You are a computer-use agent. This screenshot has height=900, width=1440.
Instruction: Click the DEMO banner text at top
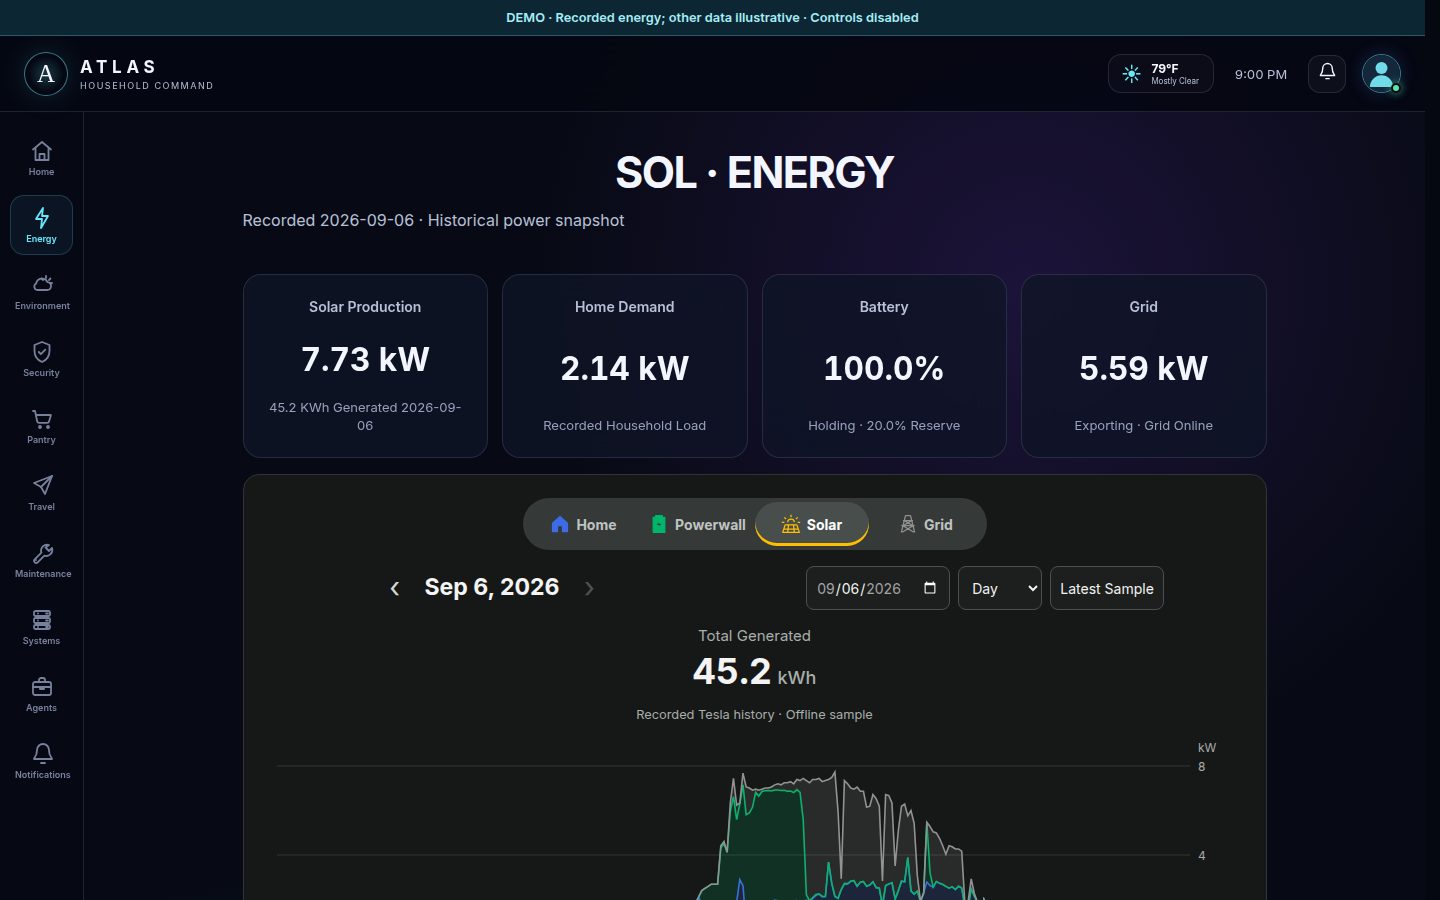712,18
